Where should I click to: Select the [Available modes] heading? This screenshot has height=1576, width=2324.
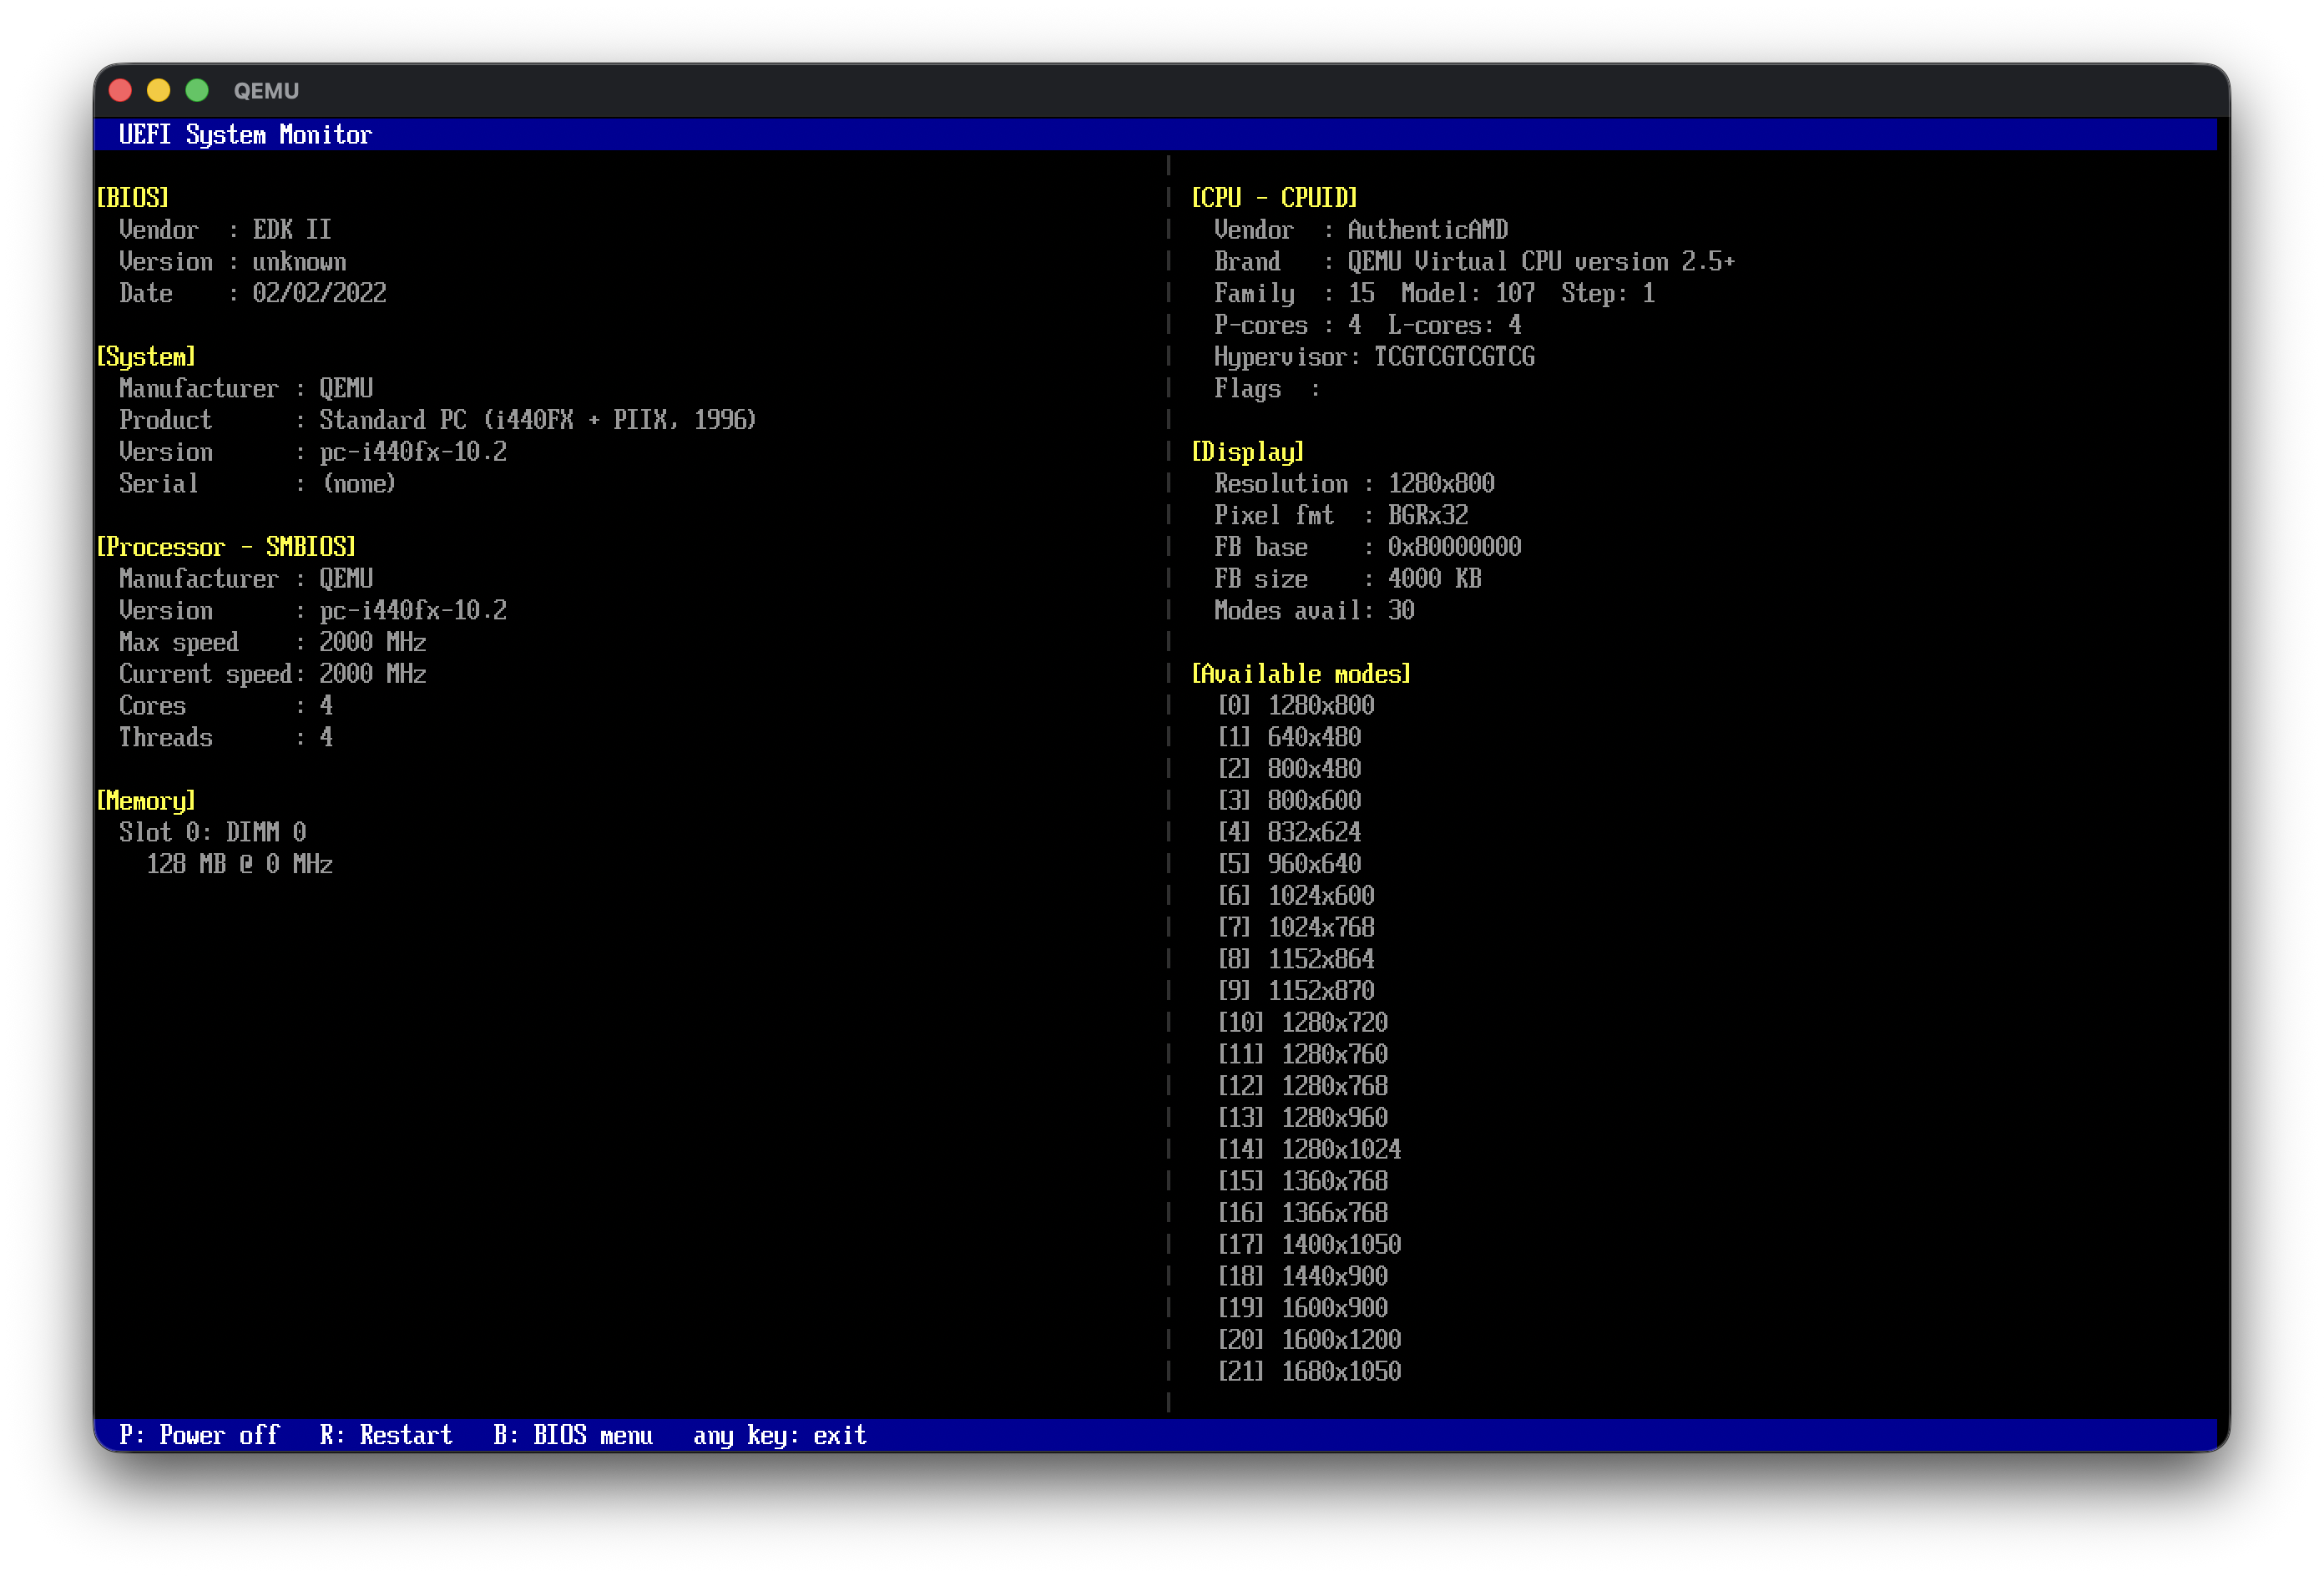click(x=1301, y=673)
